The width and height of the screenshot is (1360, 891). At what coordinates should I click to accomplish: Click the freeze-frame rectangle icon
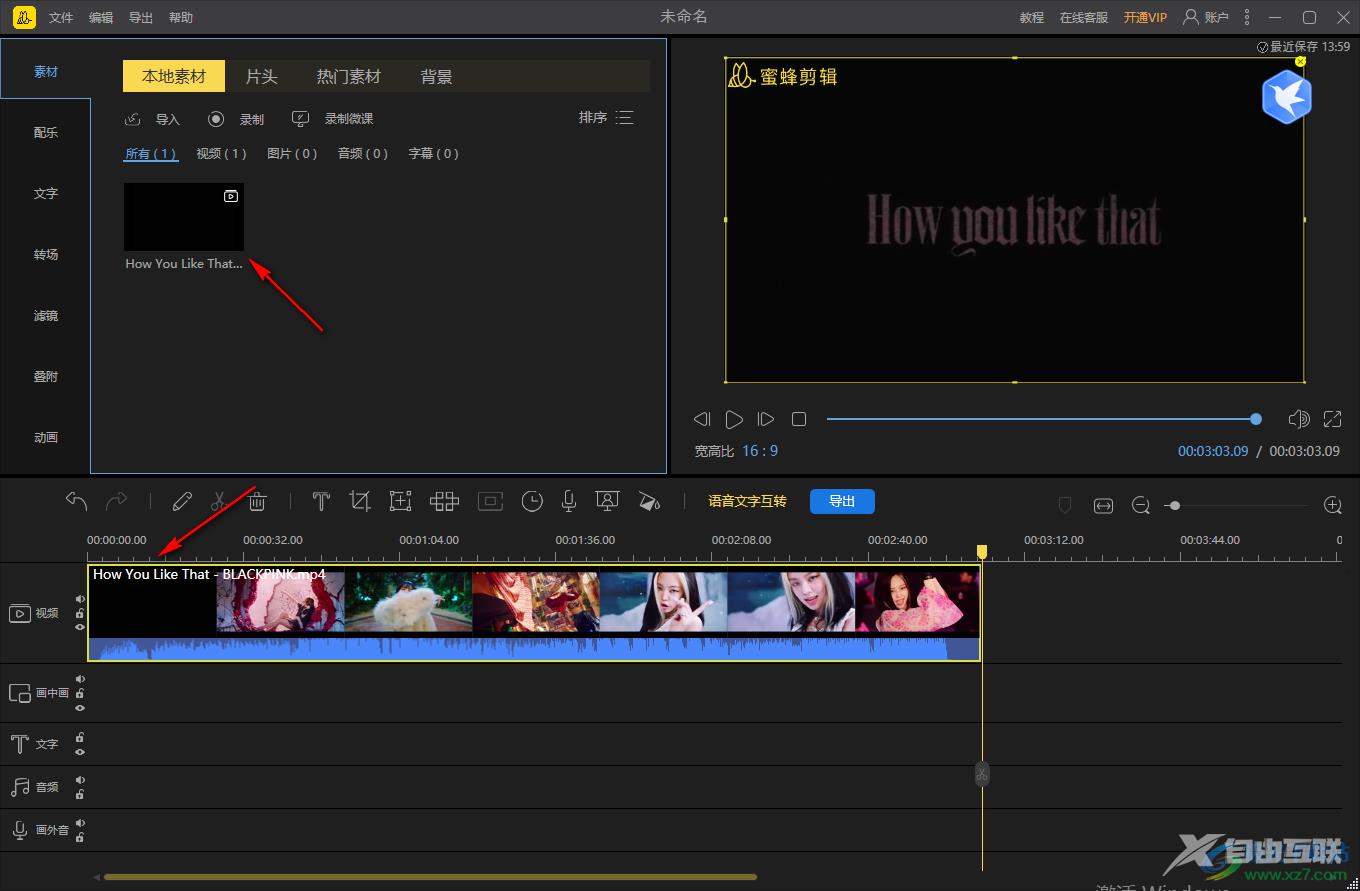tap(490, 501)
